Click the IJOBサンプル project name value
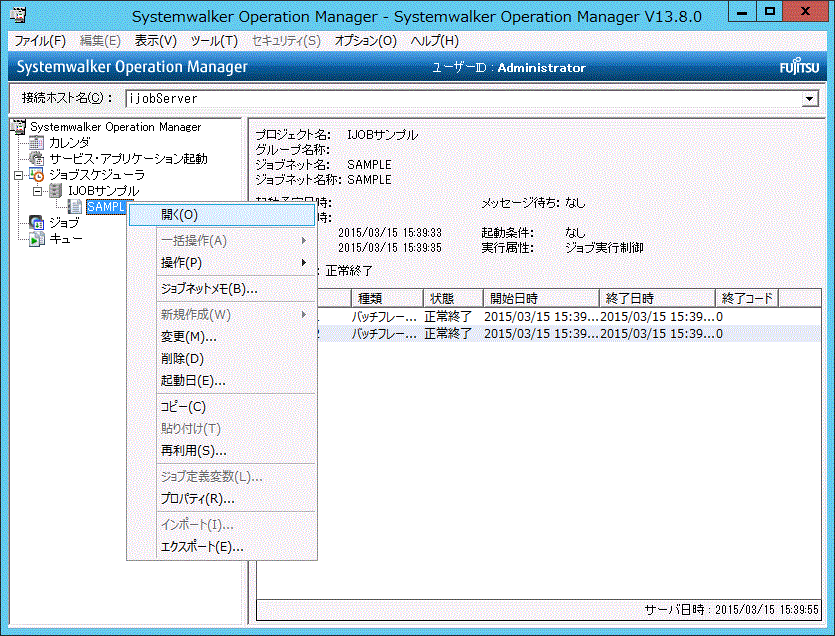This screenshot has width=835, height=636. pos(382,135)
